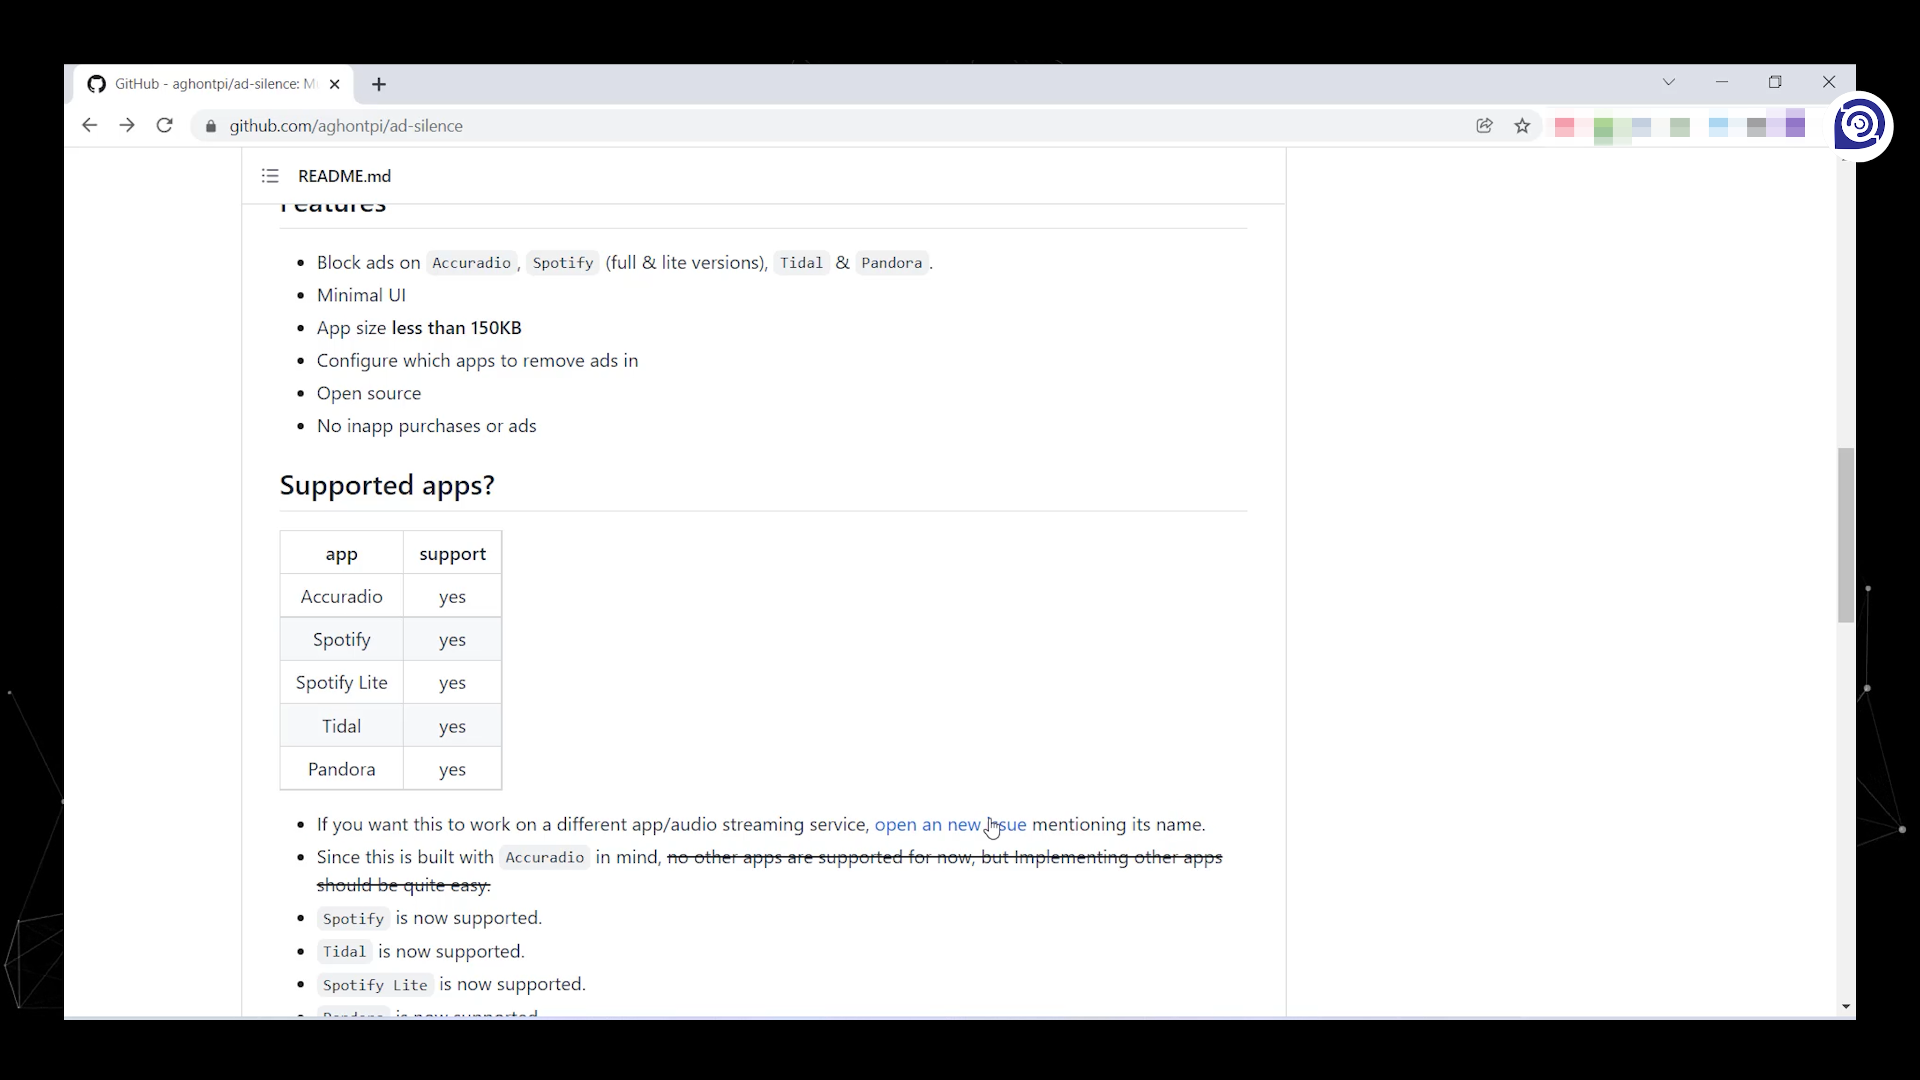Click the purple pixelated extension icon
The width and height of the screenshot is (1920, 1080).
pyautogui.click(x=1795, y=126)
